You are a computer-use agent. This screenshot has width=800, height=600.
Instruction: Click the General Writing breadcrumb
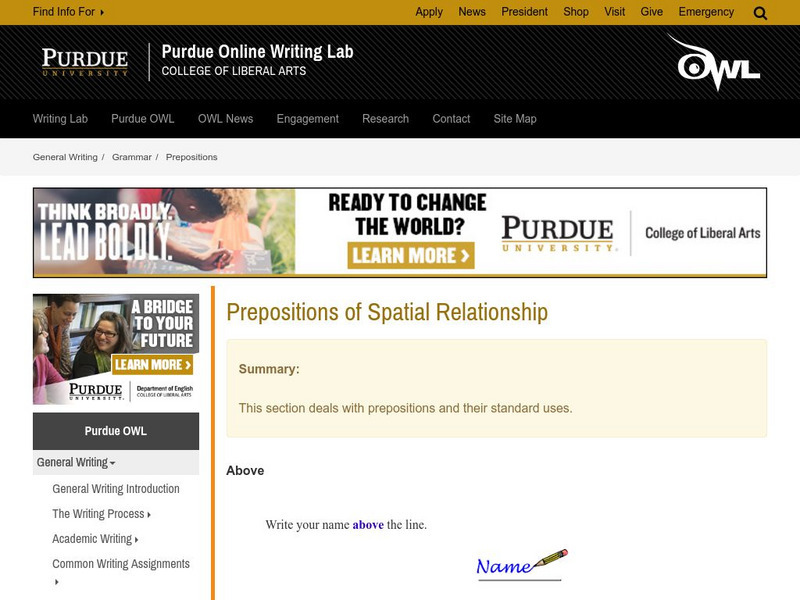tap(65, 157)
